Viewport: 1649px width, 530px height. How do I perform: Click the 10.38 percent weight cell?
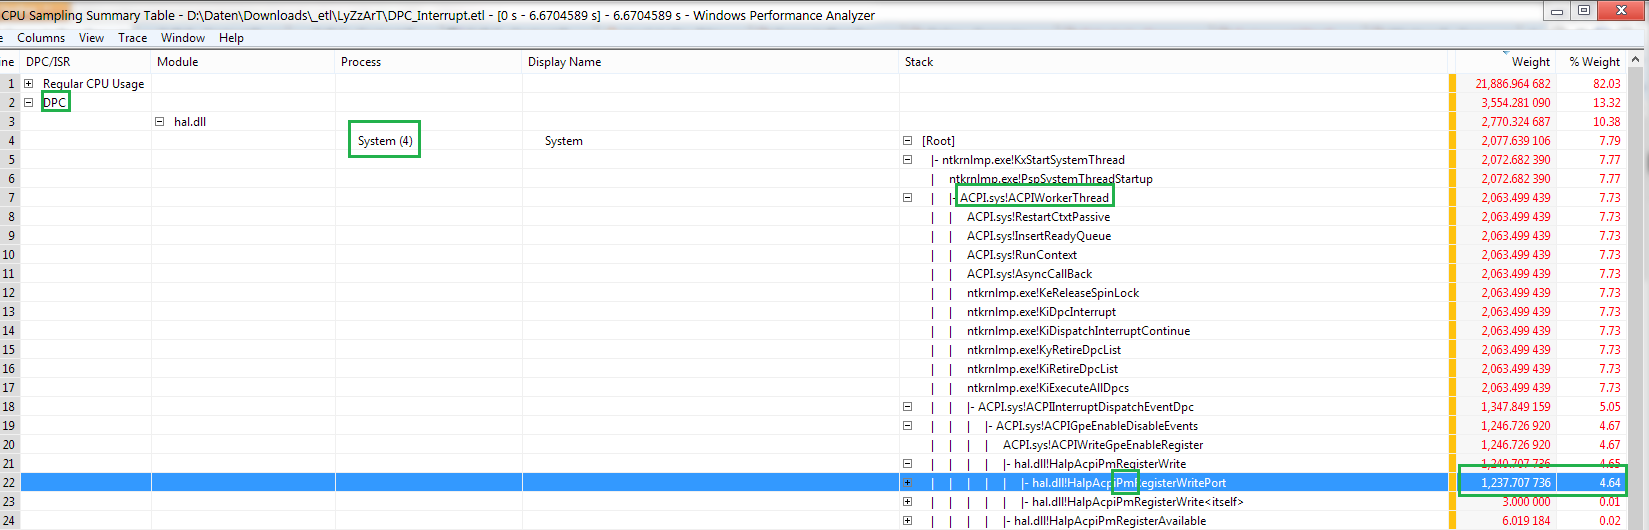1607,122
